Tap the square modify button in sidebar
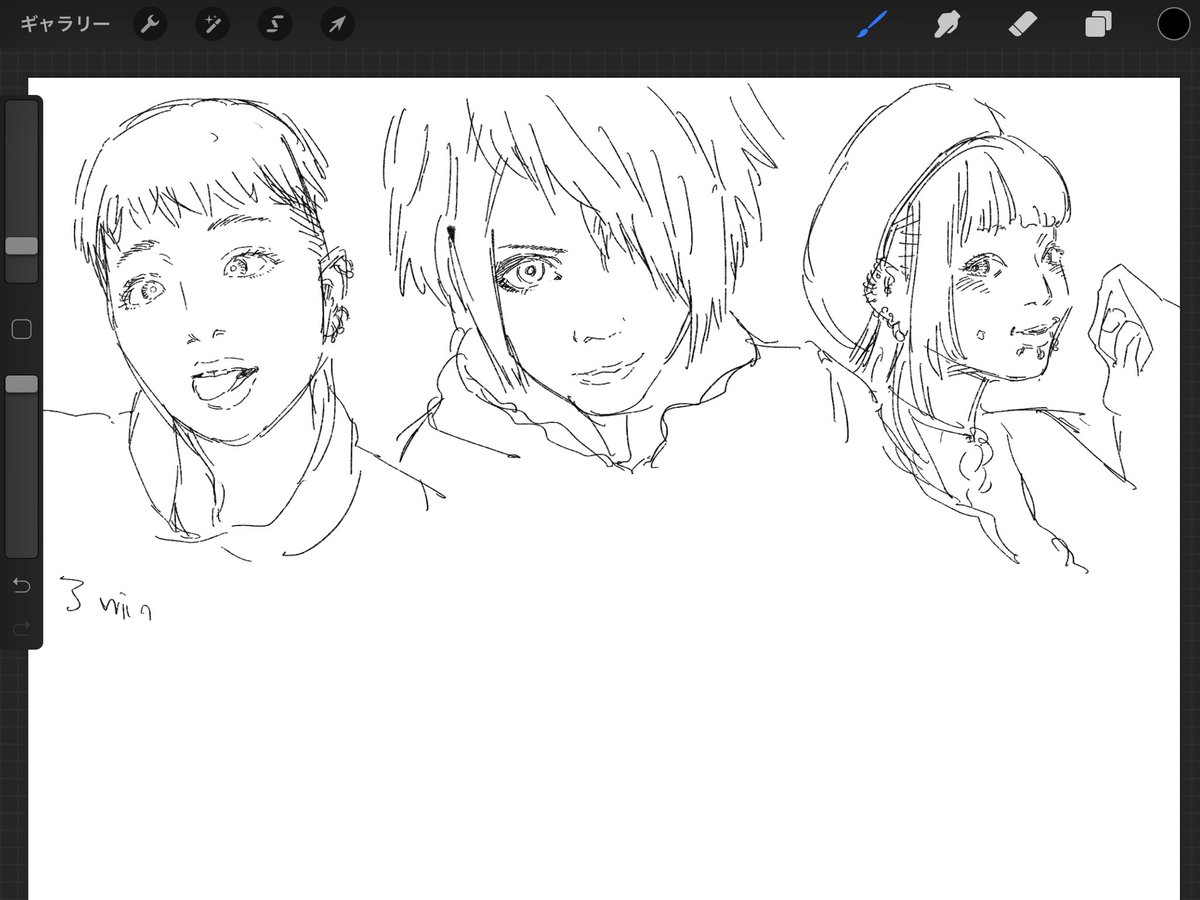Image resolution: width=1200 pixels, height=900 pixels. coord(21,329)
